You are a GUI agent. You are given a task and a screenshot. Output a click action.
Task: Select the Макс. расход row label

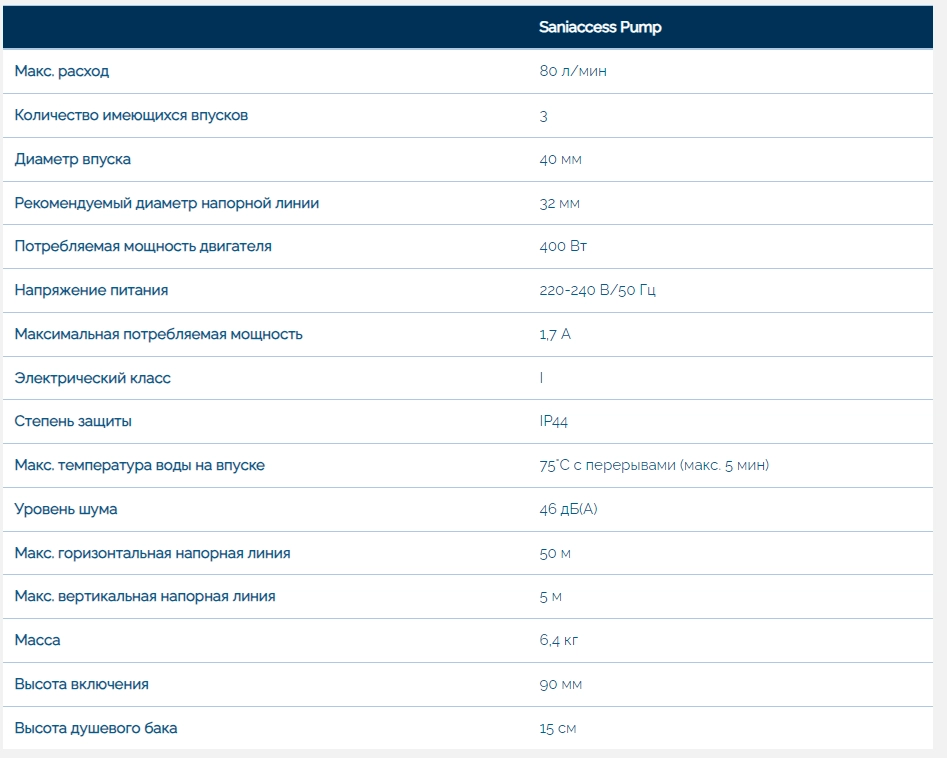click(x=62, y=71)
